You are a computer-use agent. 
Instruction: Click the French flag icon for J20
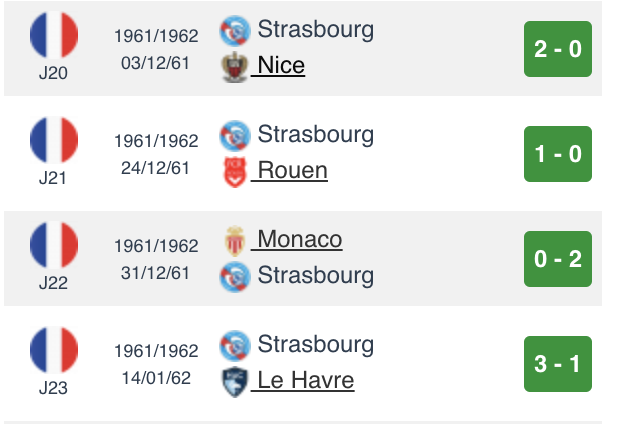click(x=53, y=34)
